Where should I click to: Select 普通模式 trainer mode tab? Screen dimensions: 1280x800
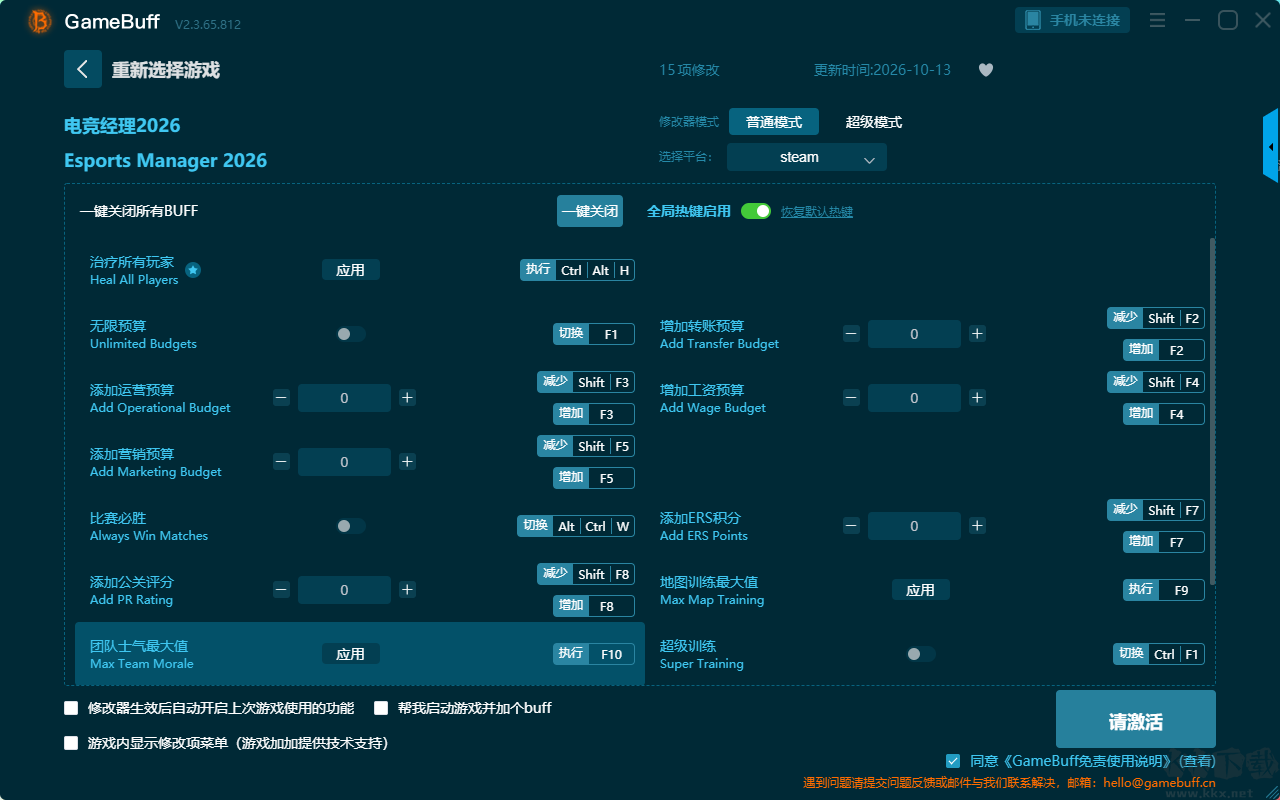[x=774, y=122]
